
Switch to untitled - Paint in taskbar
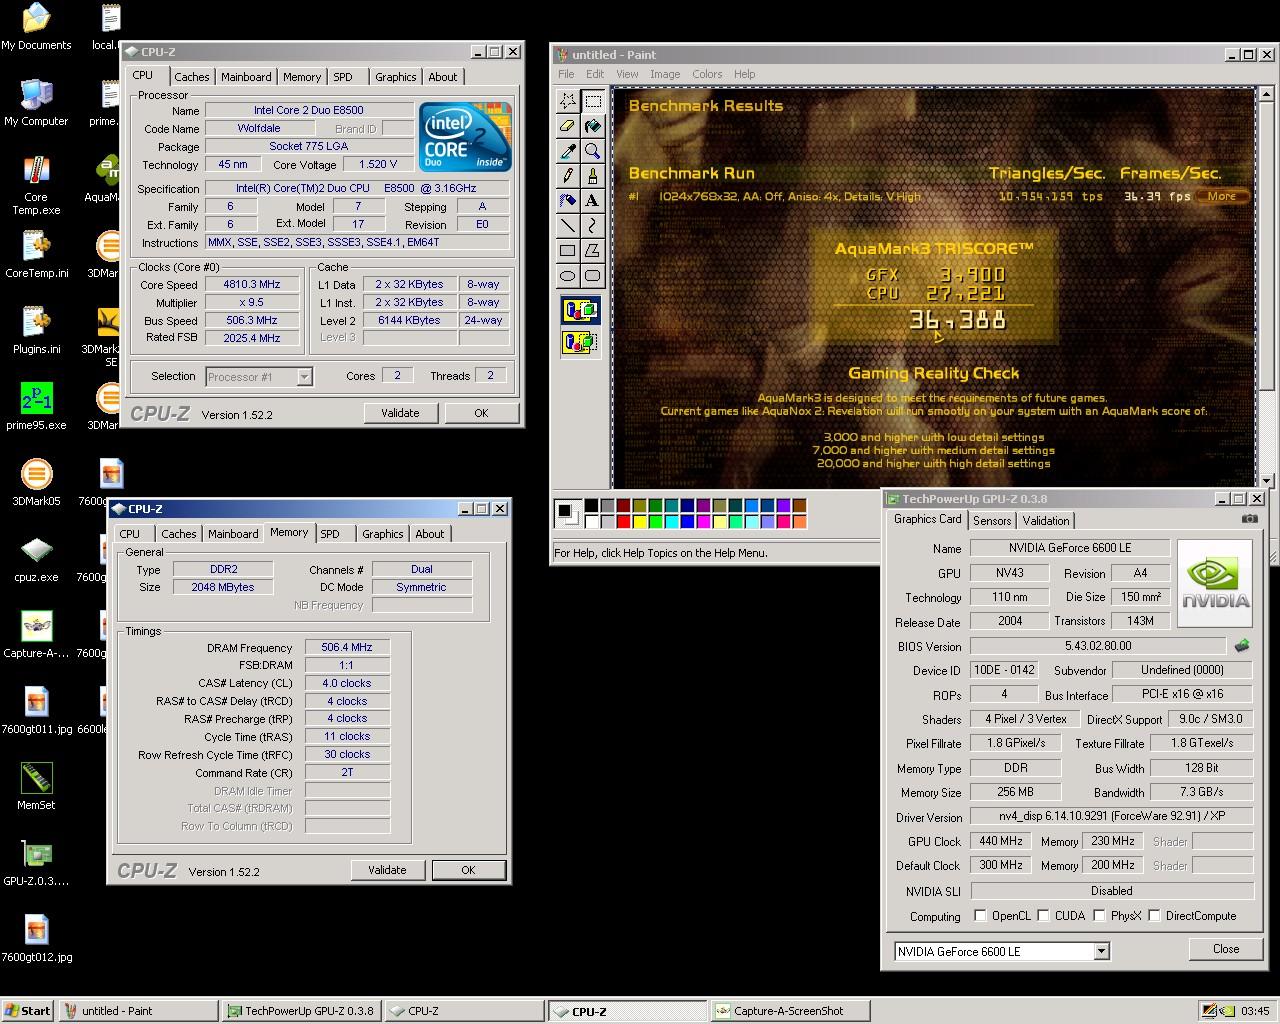[x=139, y=1011]
